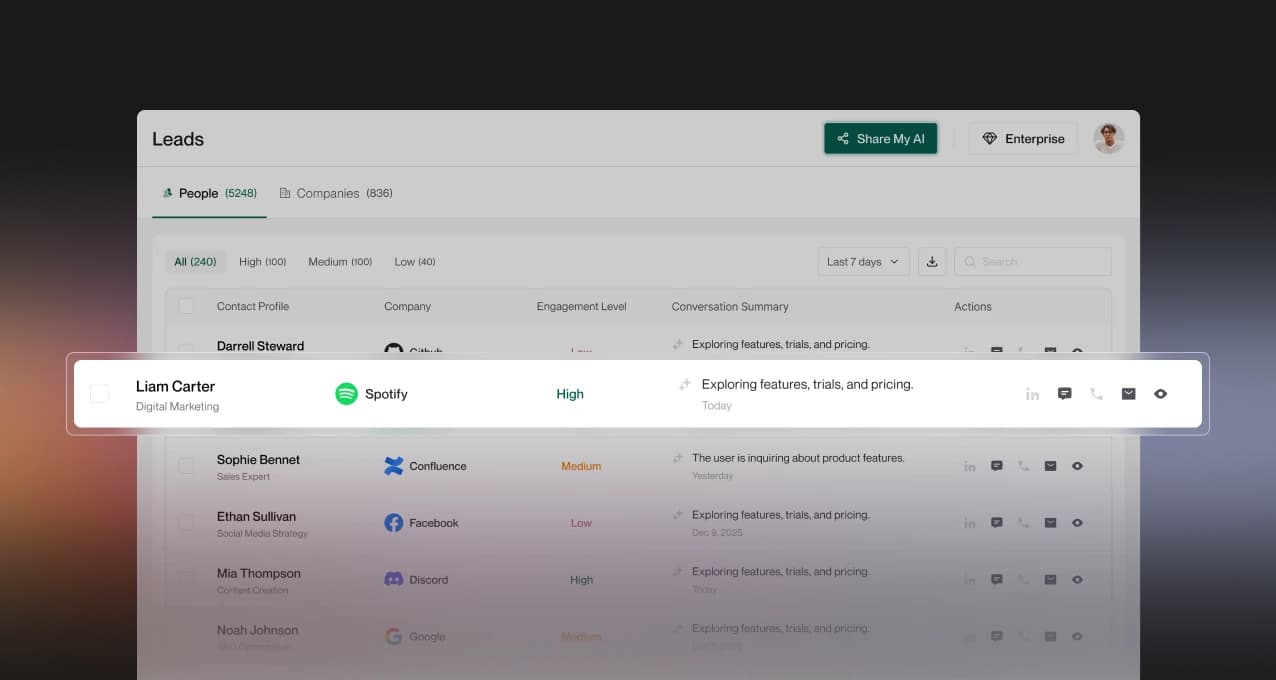Open the Enterprise plan button
The width and height of the screenshot is (1276, 680).
(1022, 138)
